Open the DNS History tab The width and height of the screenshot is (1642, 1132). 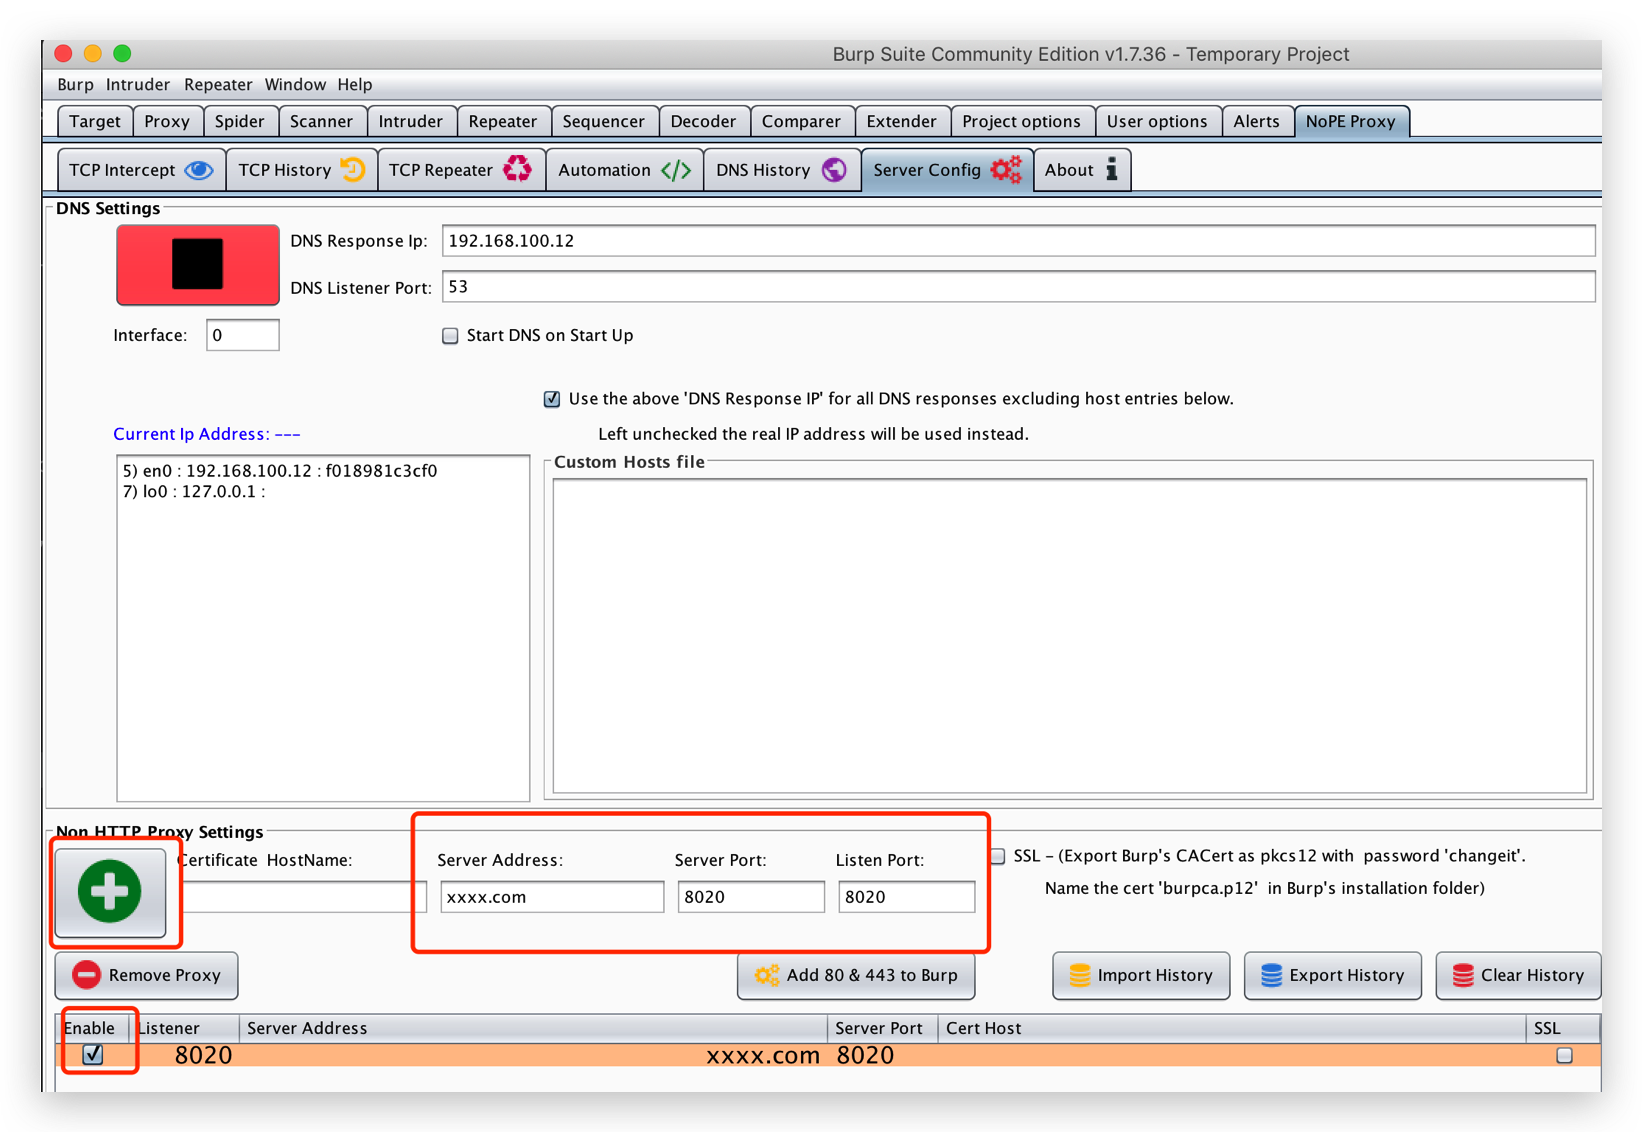[x=782, y=170]
